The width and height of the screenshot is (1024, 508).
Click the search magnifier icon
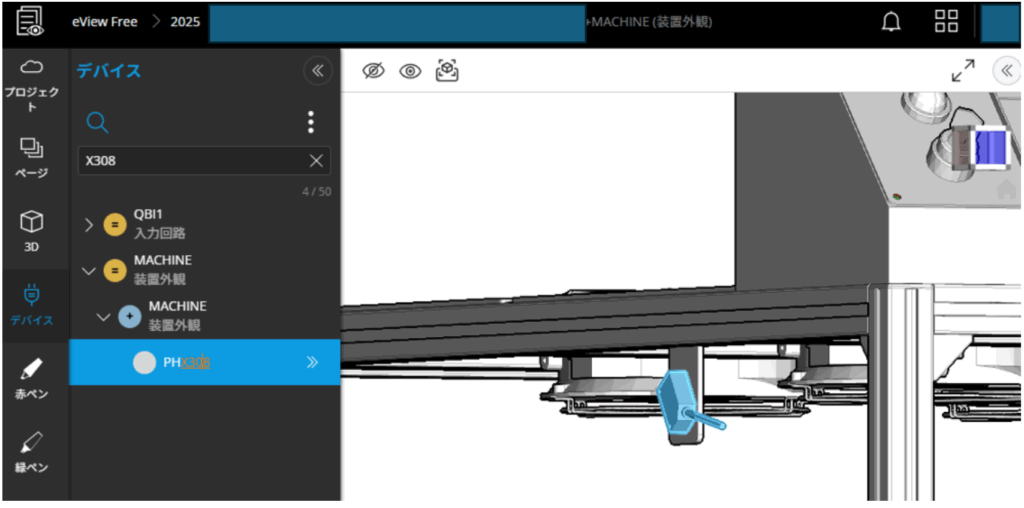click(x=97, y=122)
